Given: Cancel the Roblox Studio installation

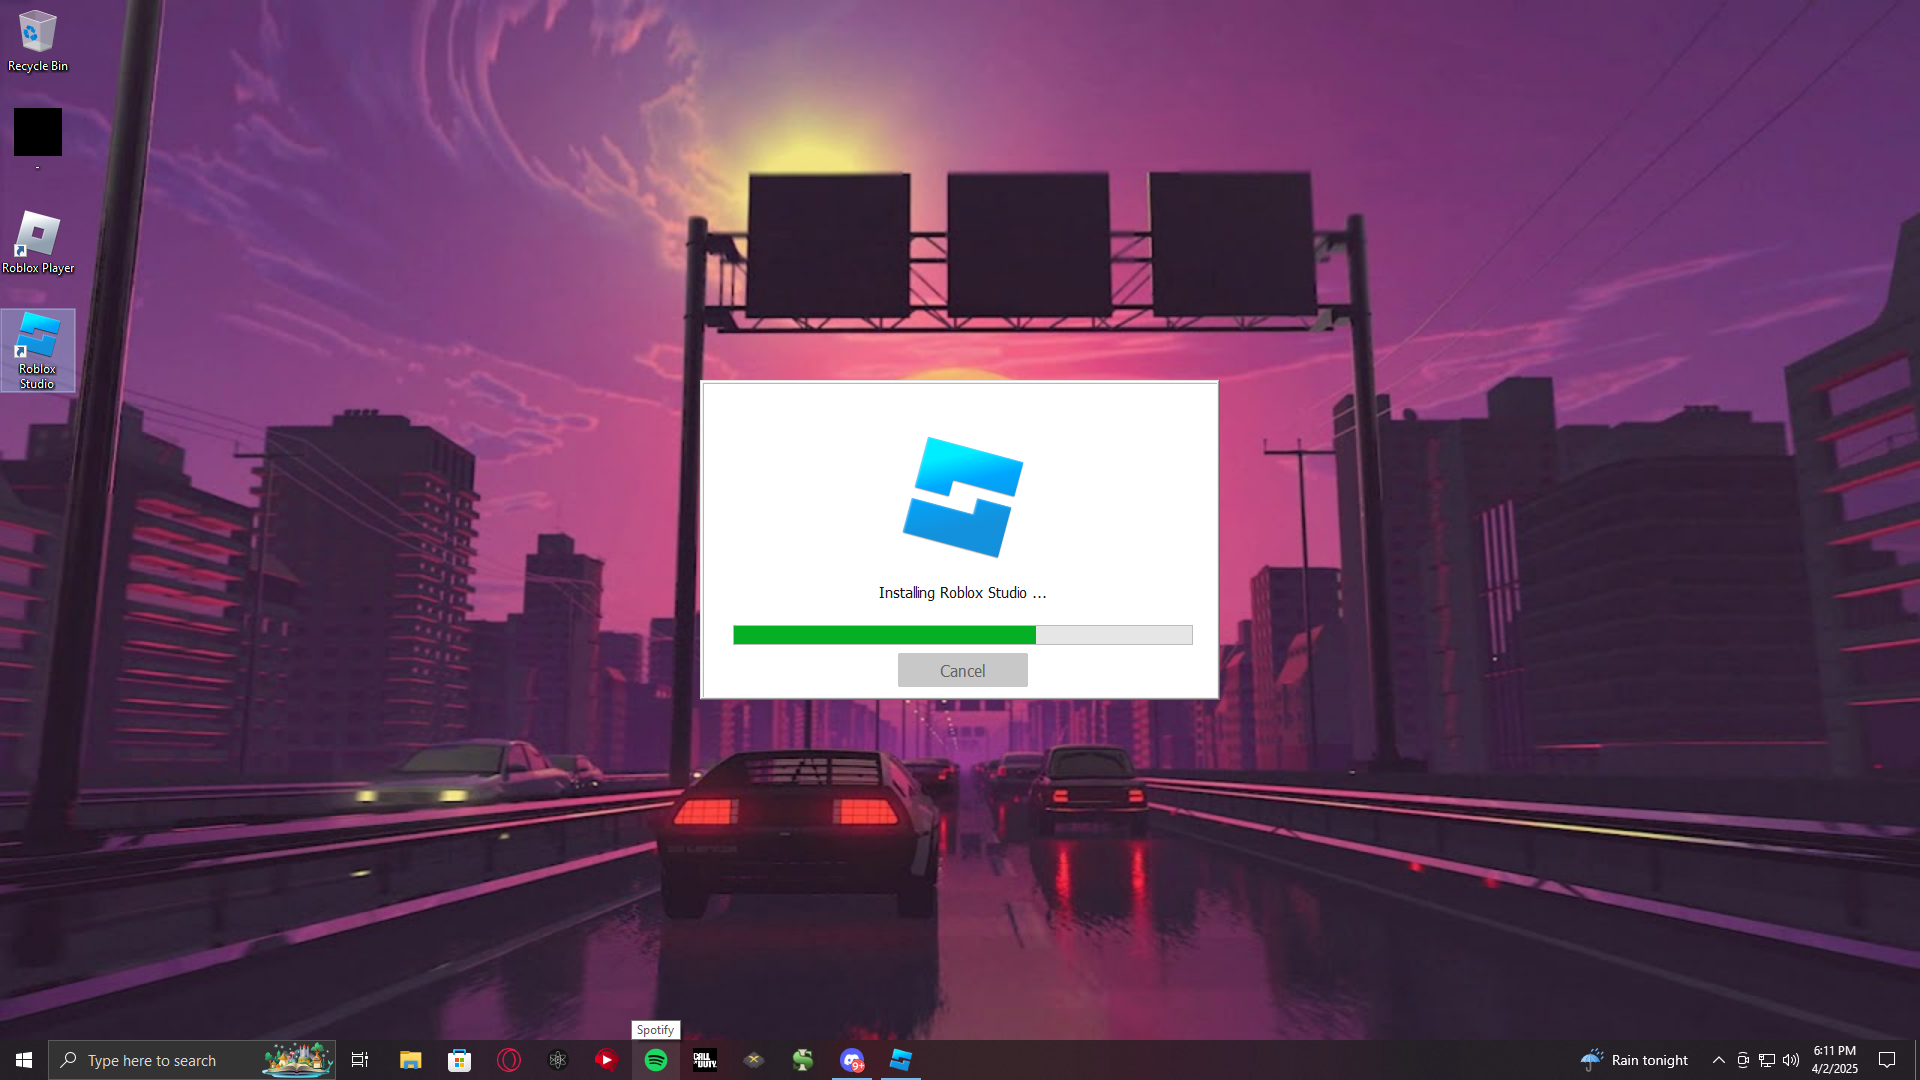Looking at the screenshot, I should tap(962, 671).
